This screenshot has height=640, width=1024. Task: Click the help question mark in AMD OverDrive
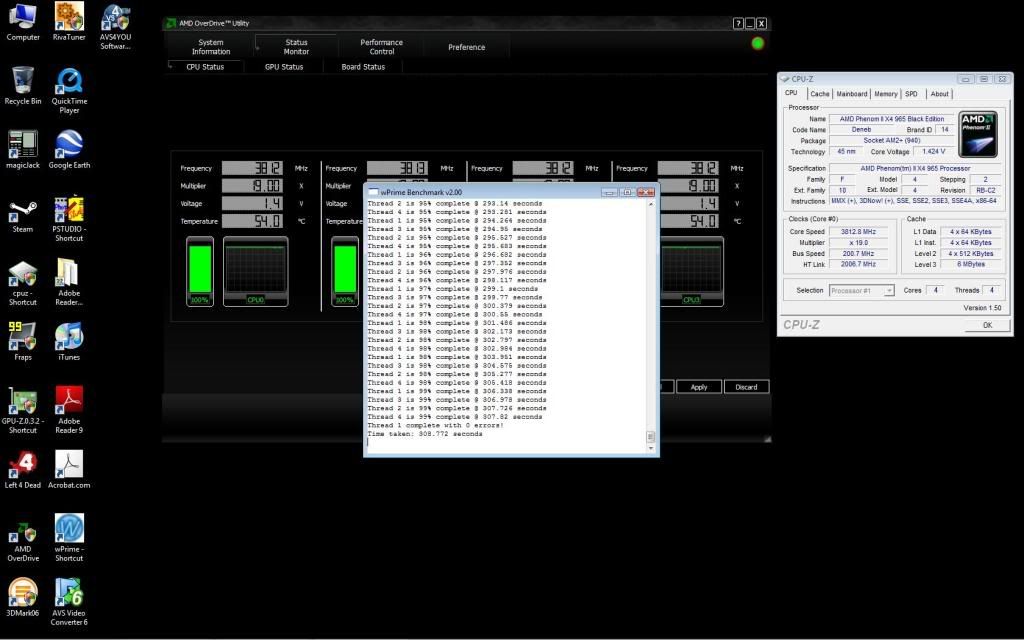tap(738, 24)
